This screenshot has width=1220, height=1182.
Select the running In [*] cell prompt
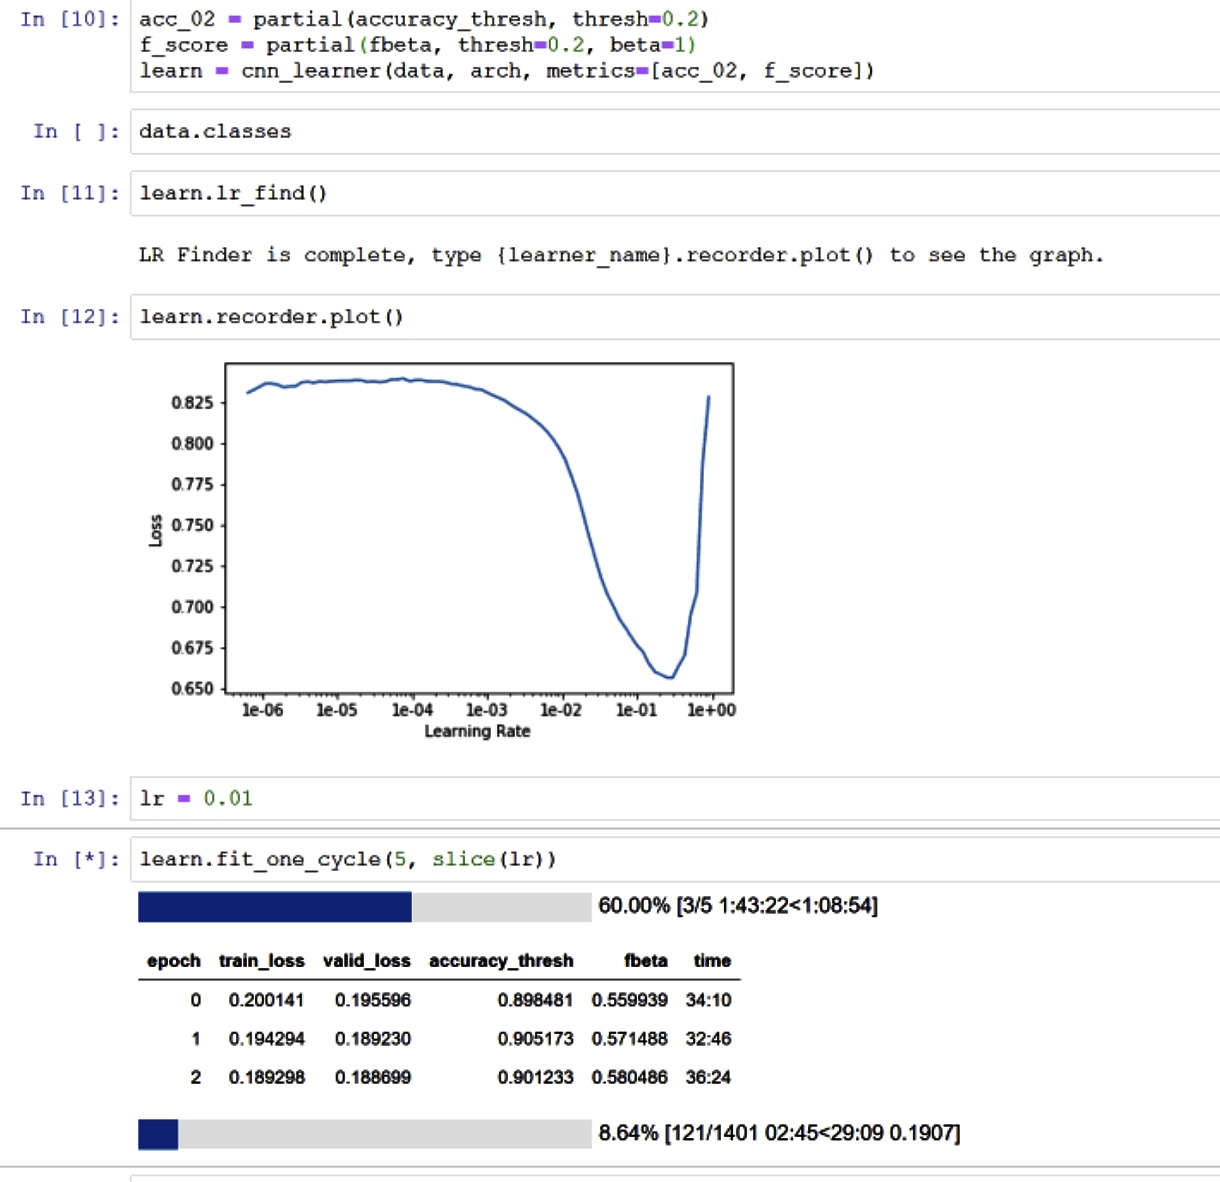tap(75, 859)
